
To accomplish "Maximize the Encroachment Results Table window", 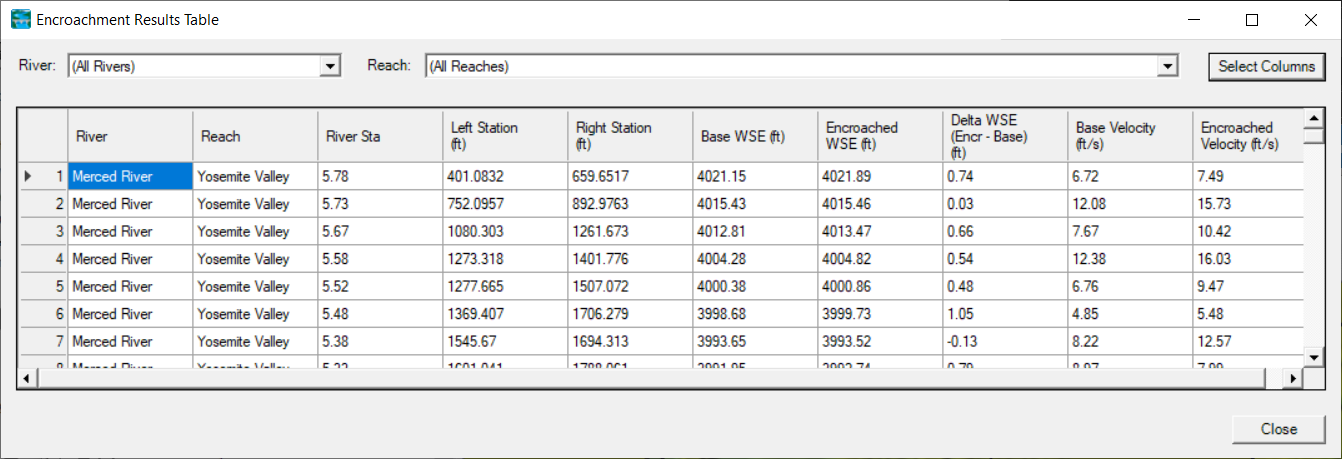I will [1252, 19].
